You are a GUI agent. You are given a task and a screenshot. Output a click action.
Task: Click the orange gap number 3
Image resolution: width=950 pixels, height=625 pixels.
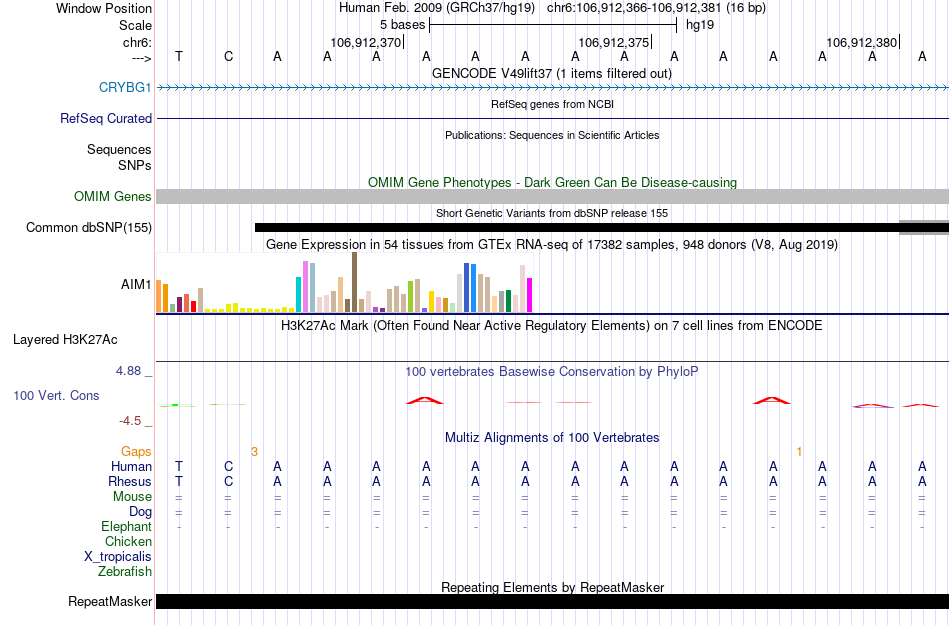254,452
